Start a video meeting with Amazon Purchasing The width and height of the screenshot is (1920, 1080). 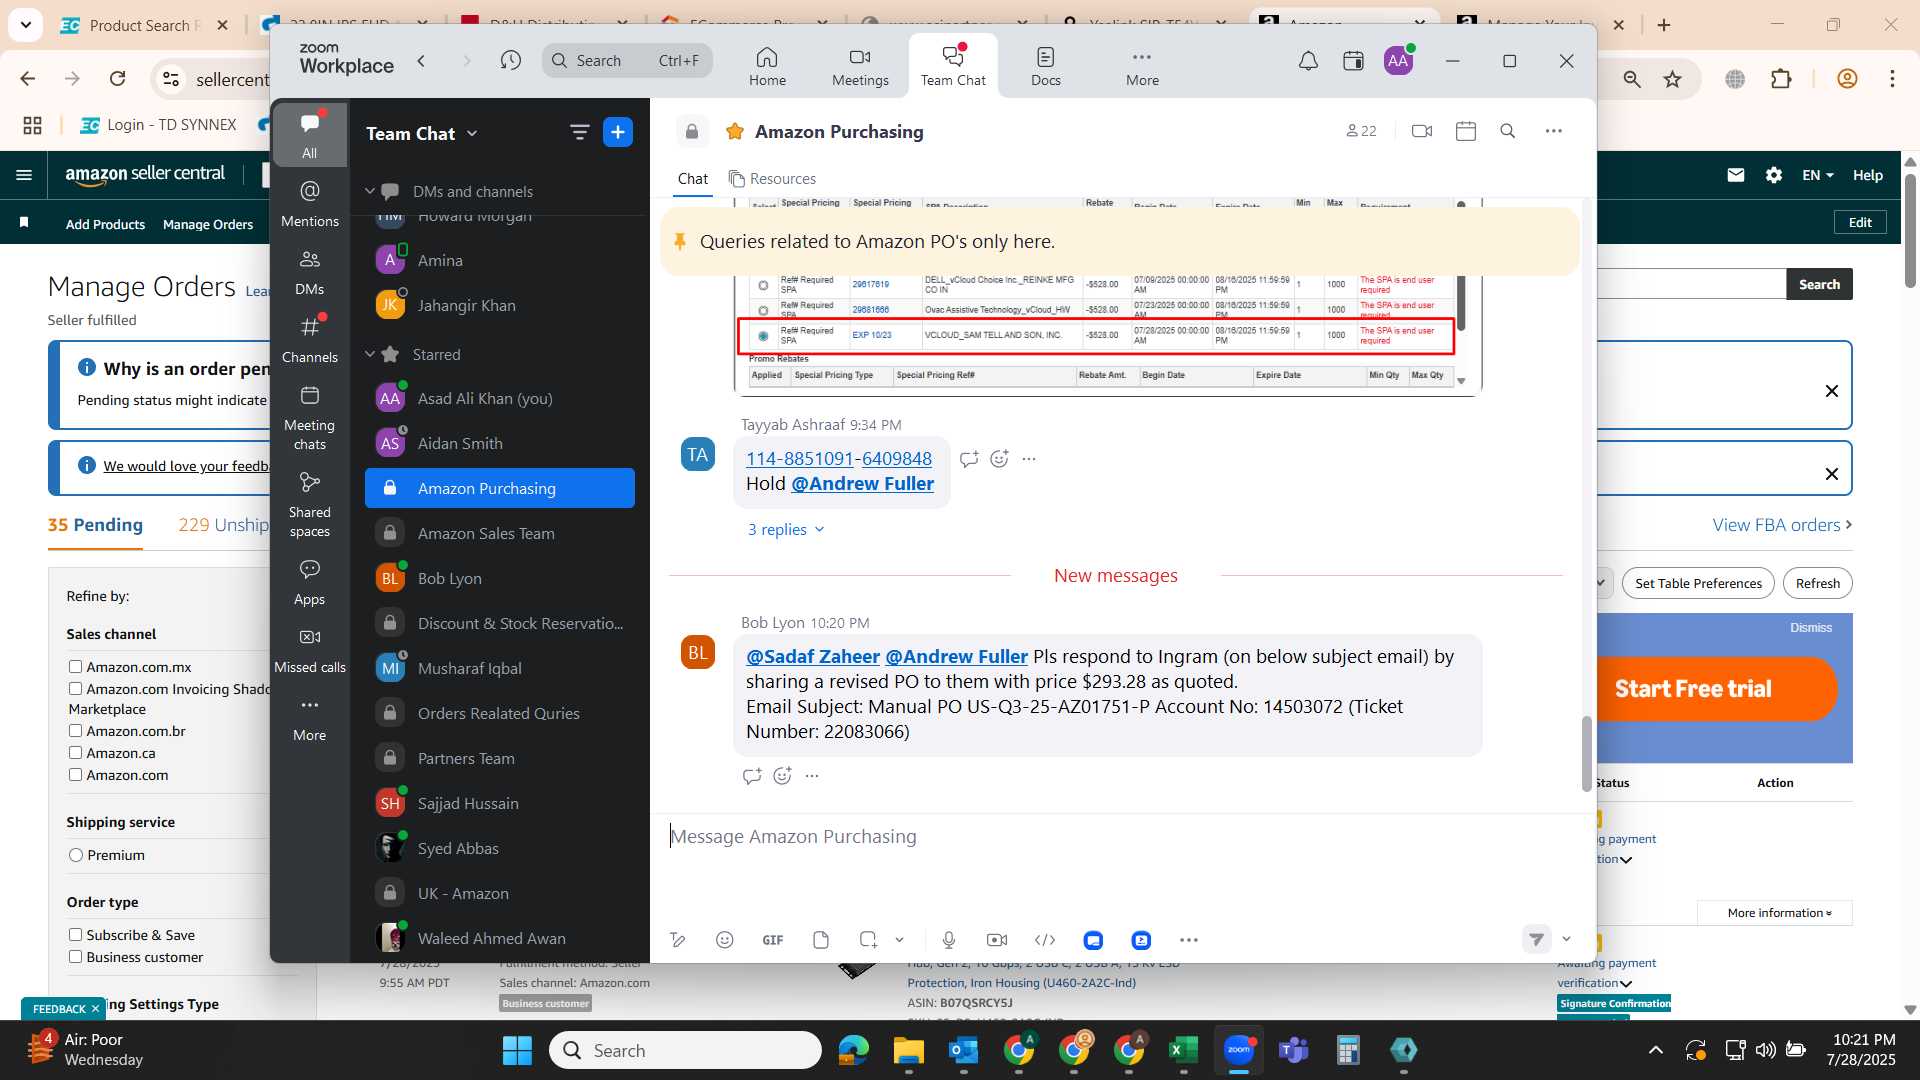pyautogui.click(x=1421, y=131)
